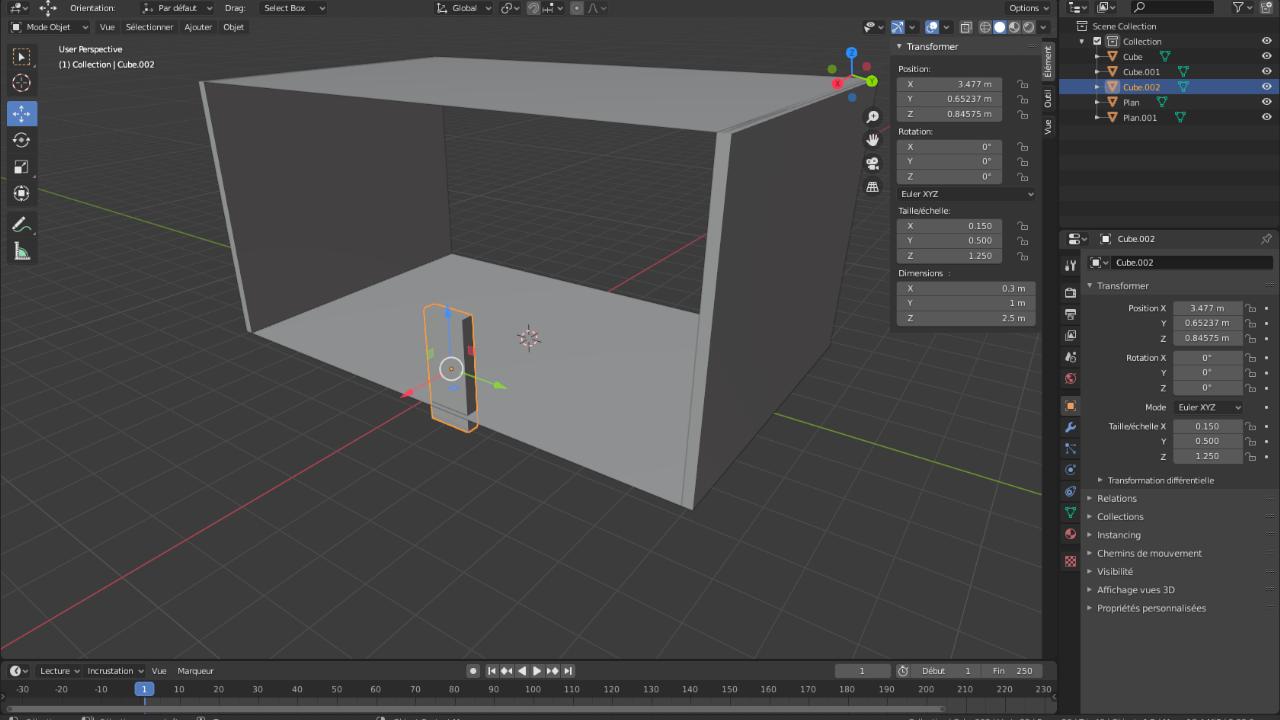The image size is (1280, 720).
Task: Open the Scene properties tab icon
Action: [1070, 357]
